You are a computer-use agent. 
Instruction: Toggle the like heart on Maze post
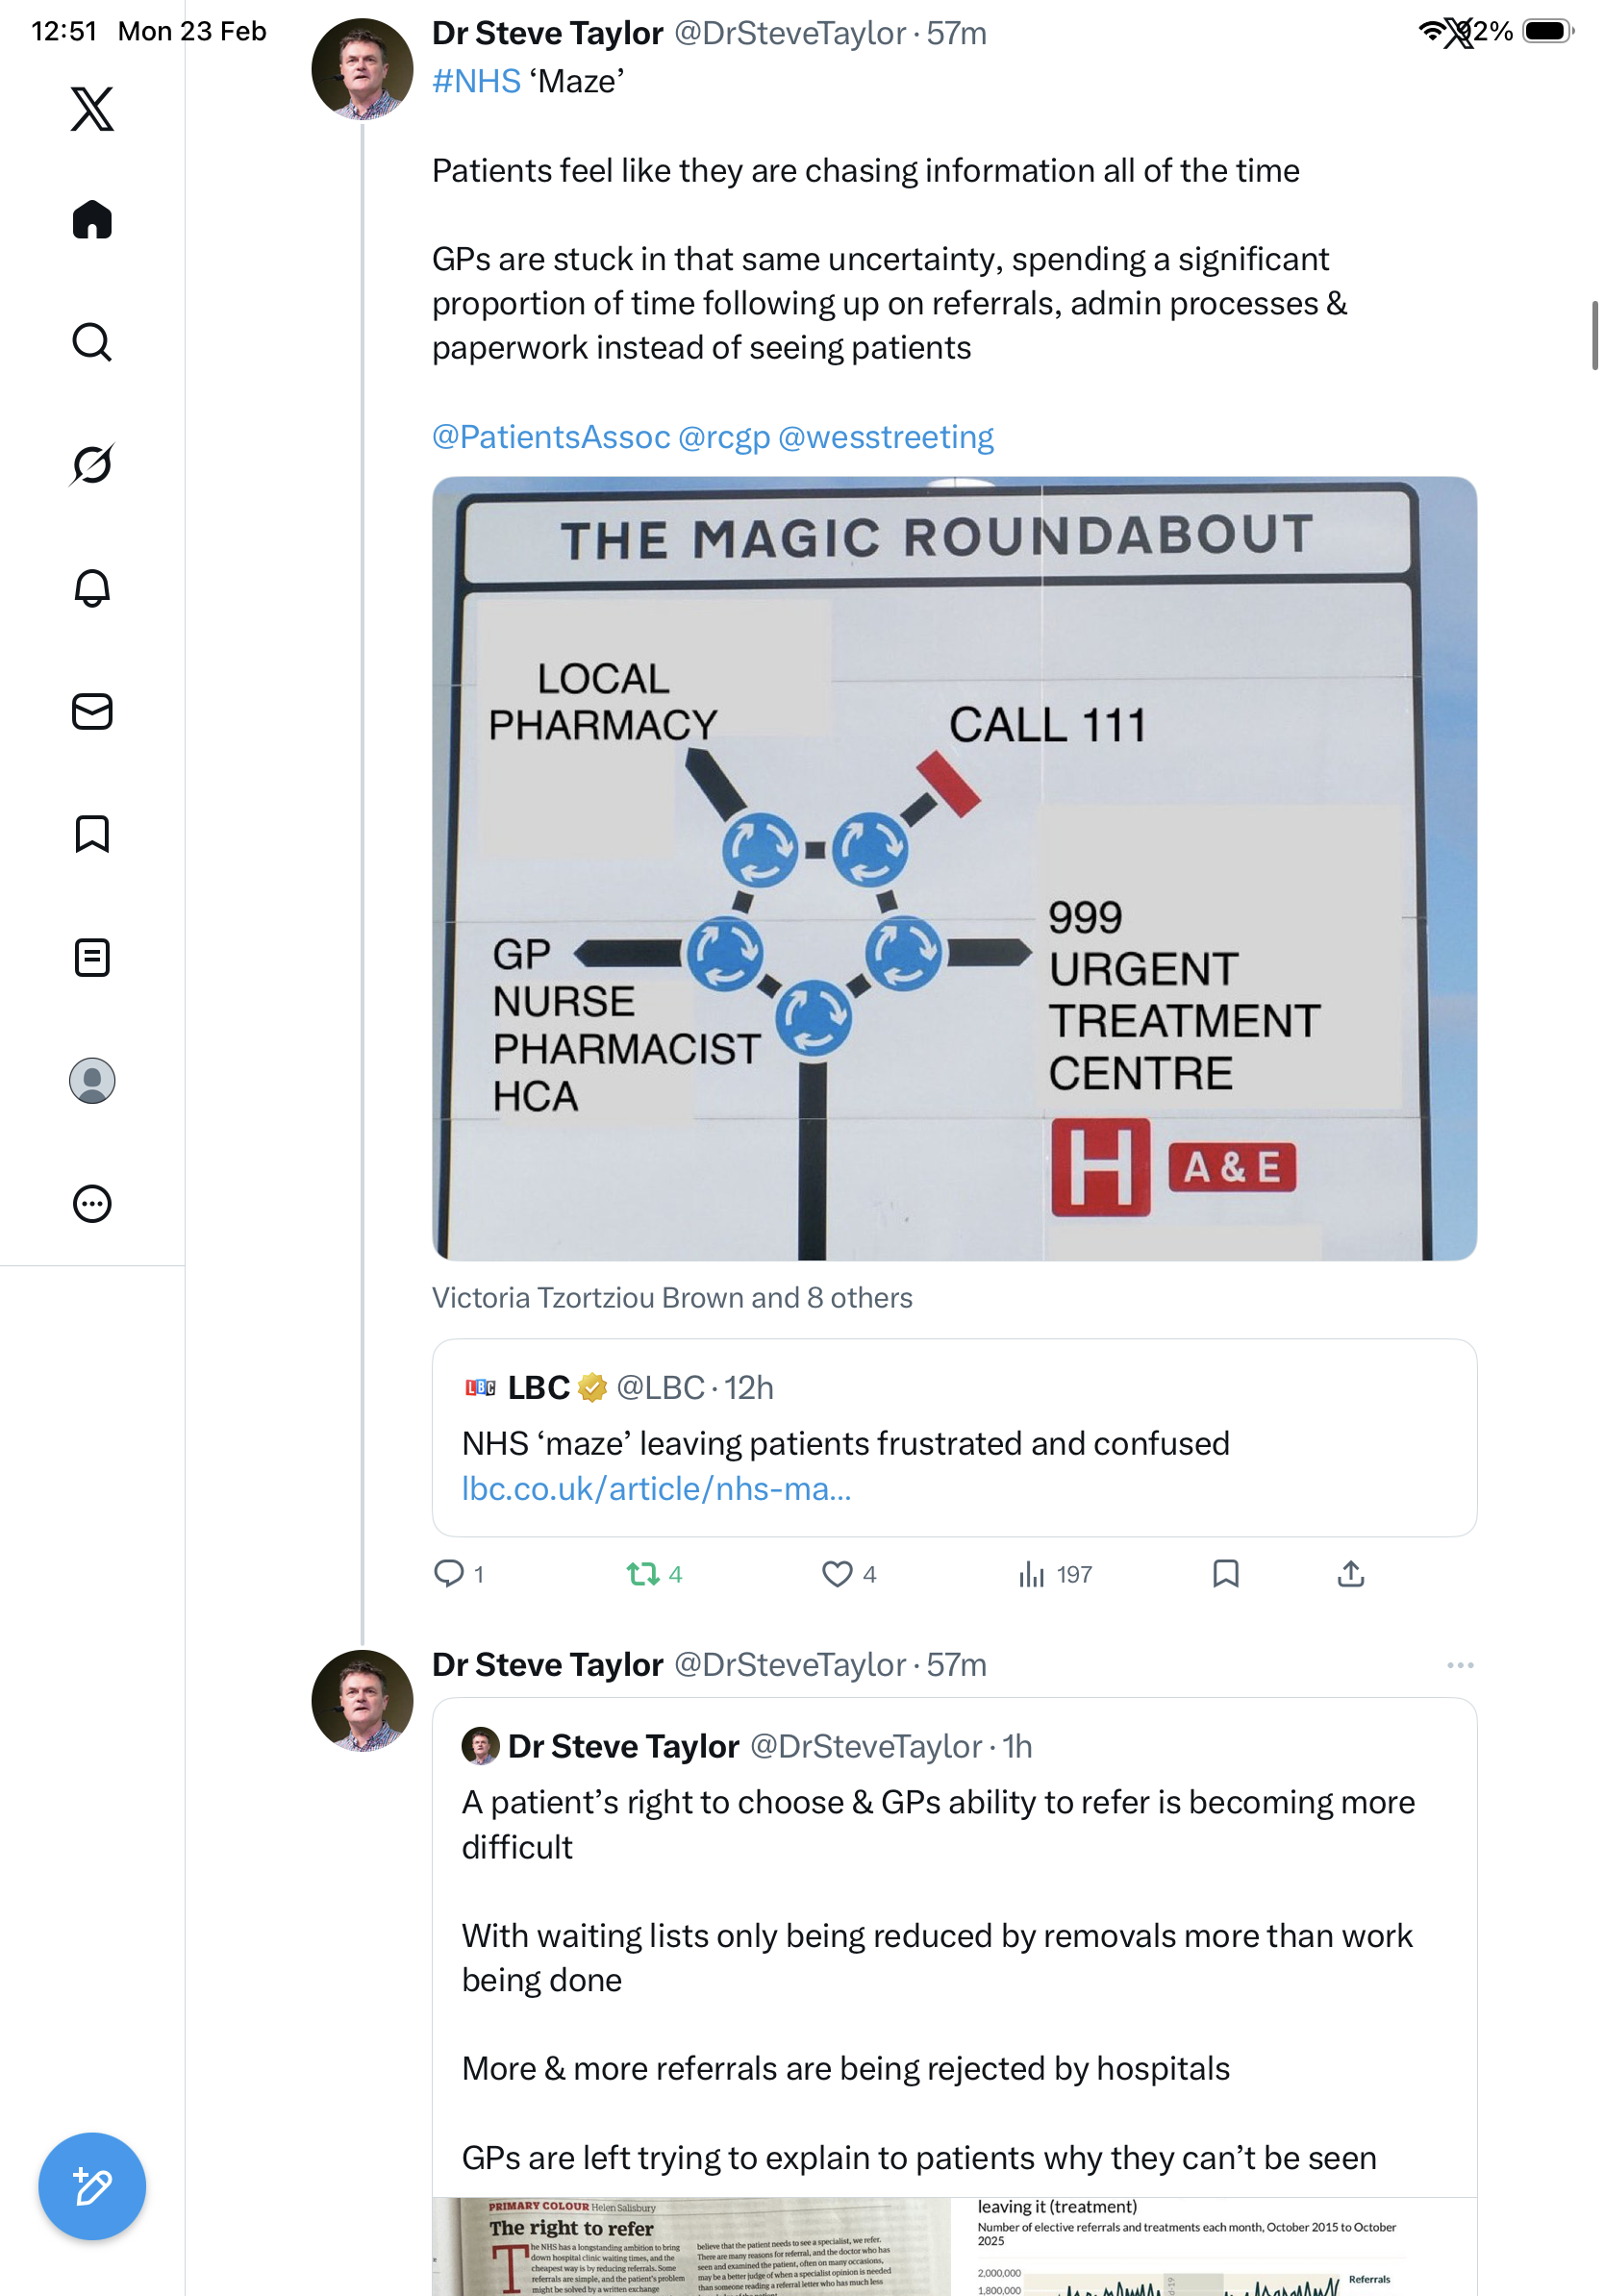837,1574
